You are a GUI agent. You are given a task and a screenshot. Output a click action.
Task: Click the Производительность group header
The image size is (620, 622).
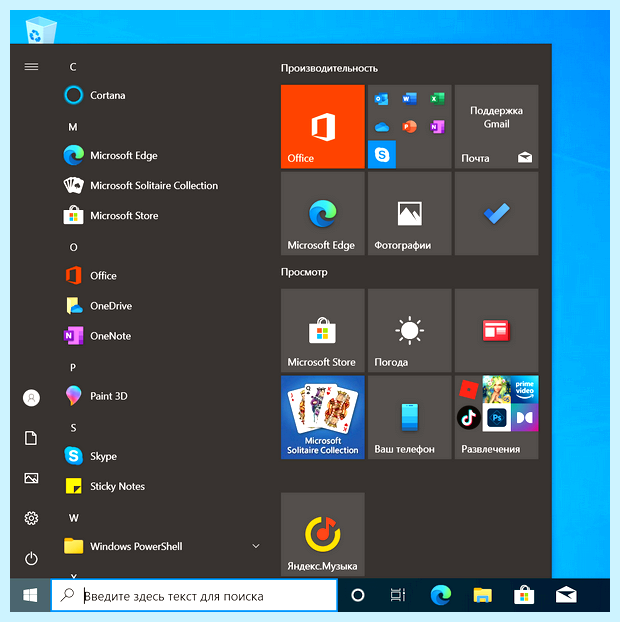(329, 68)
